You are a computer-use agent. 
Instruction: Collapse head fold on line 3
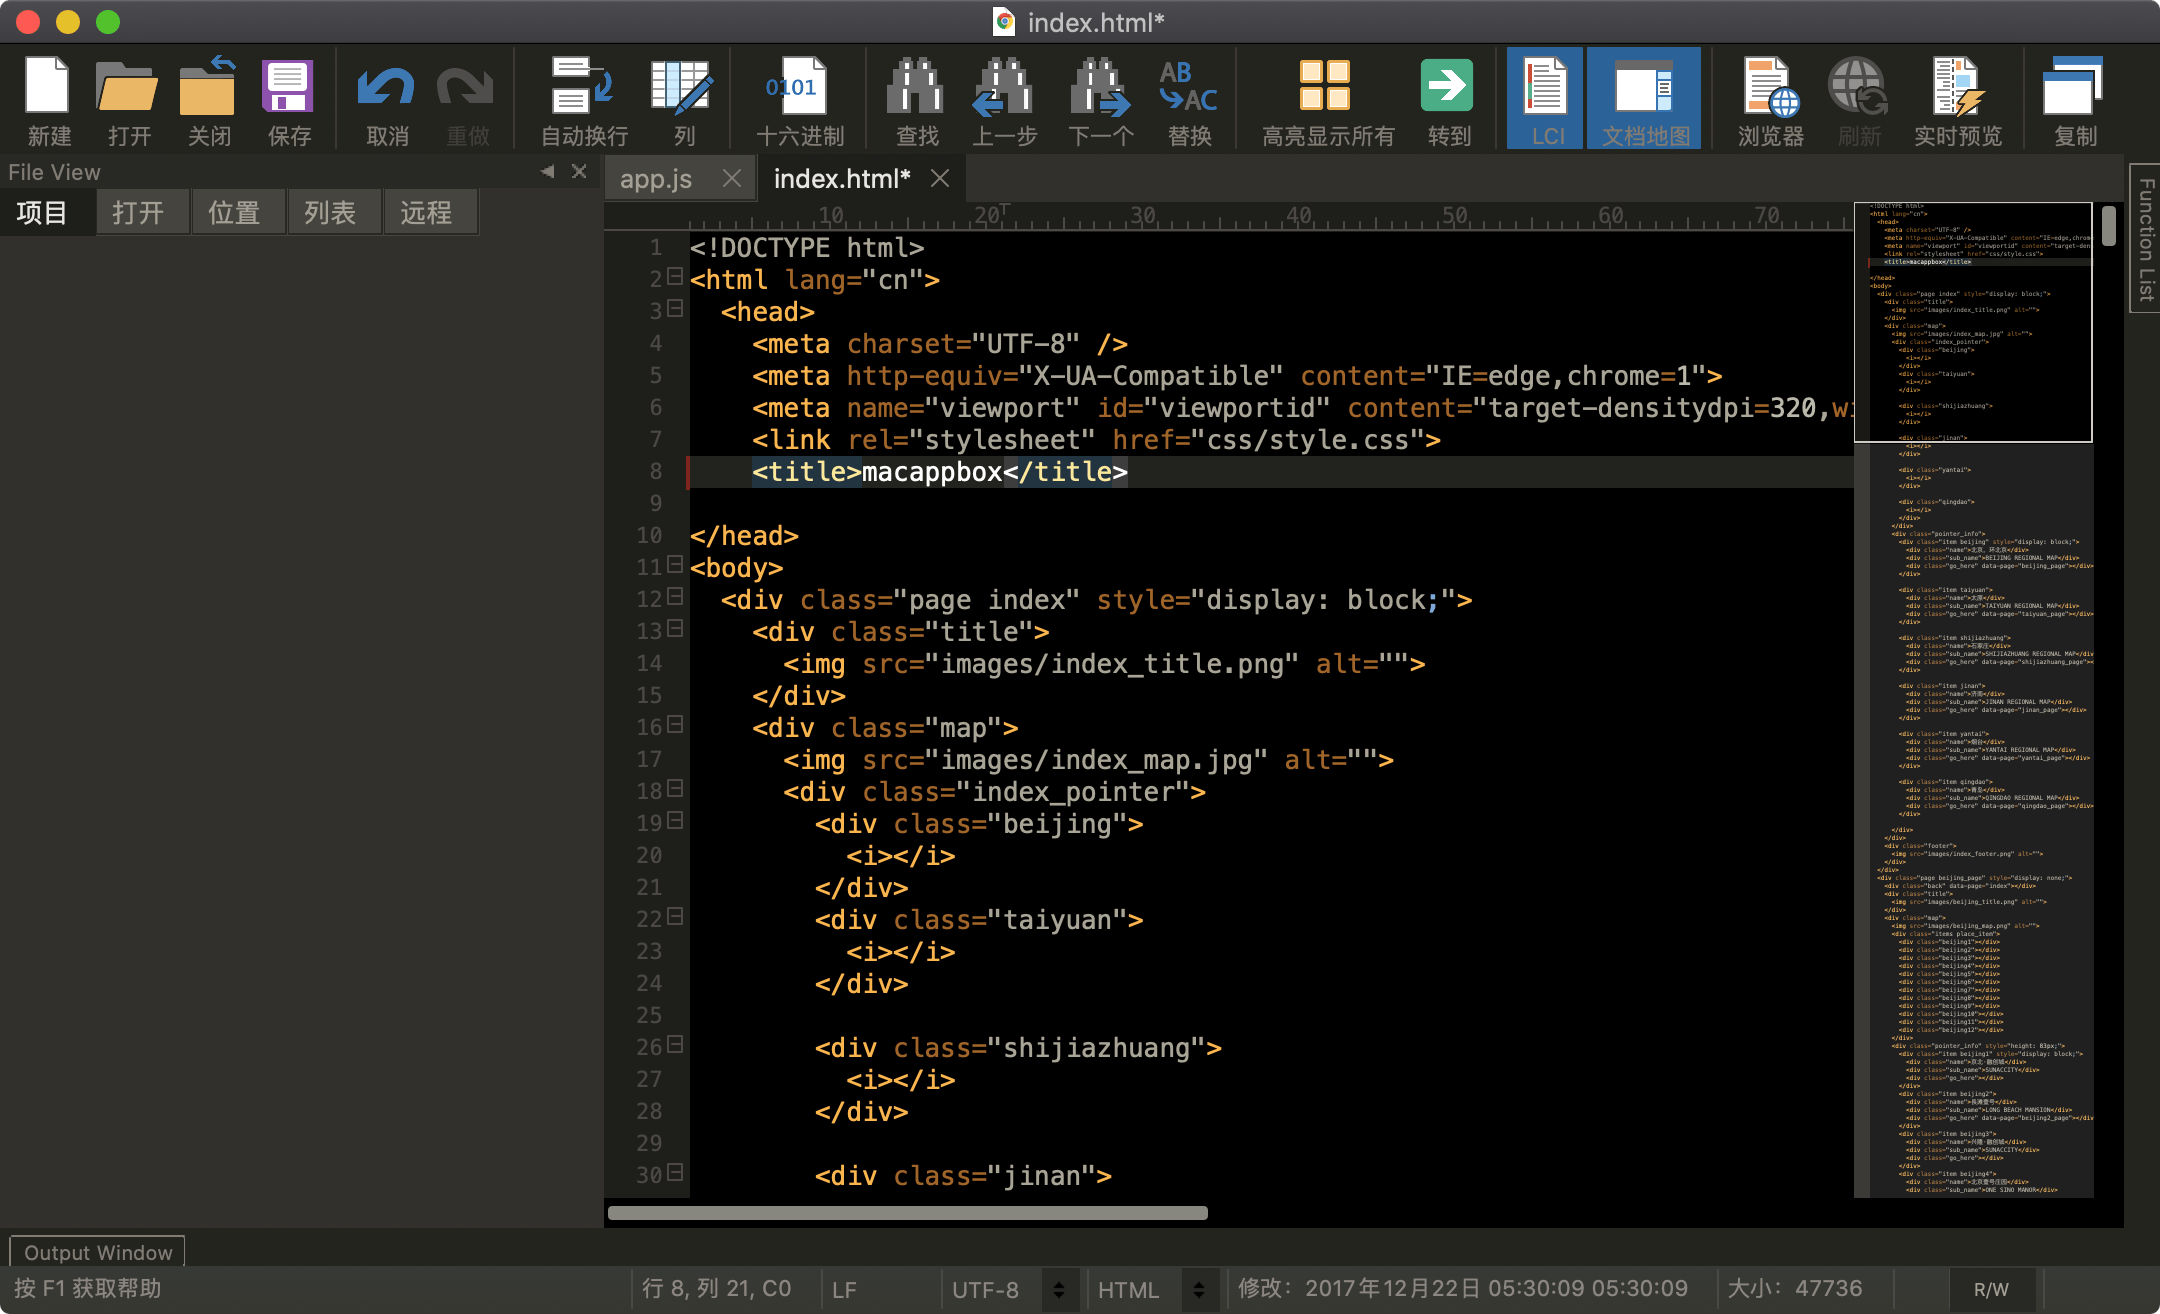[675, 309]
